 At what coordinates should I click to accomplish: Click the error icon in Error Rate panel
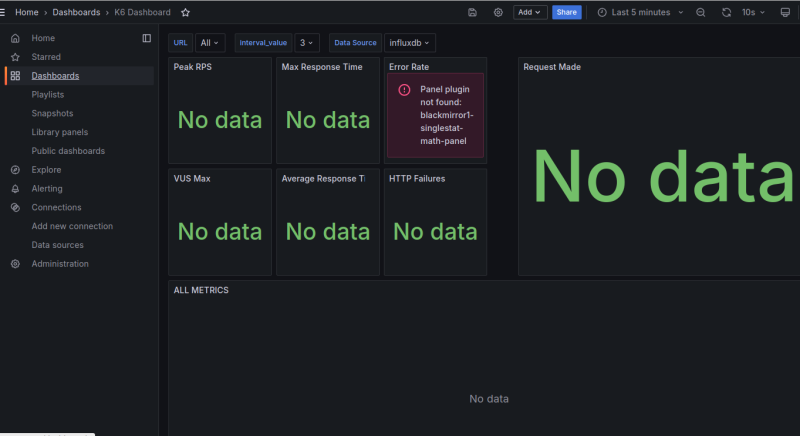(x=404, y=89)
